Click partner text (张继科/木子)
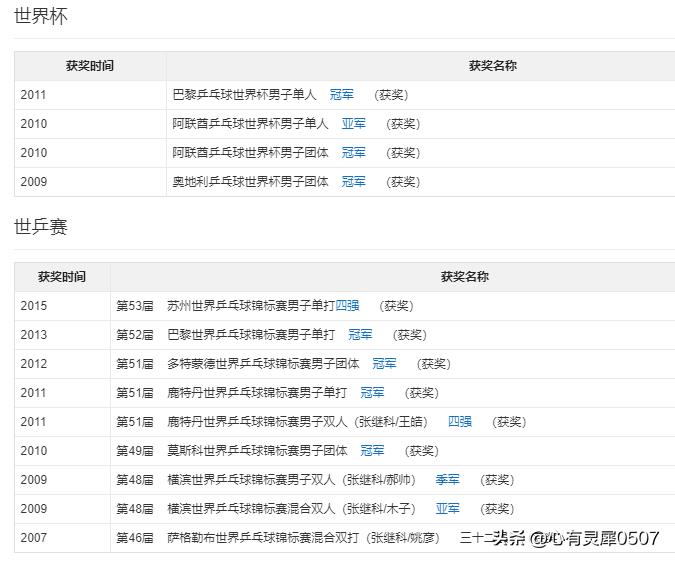The height and width of the screenshot is (562, 675). pos(379,509)
